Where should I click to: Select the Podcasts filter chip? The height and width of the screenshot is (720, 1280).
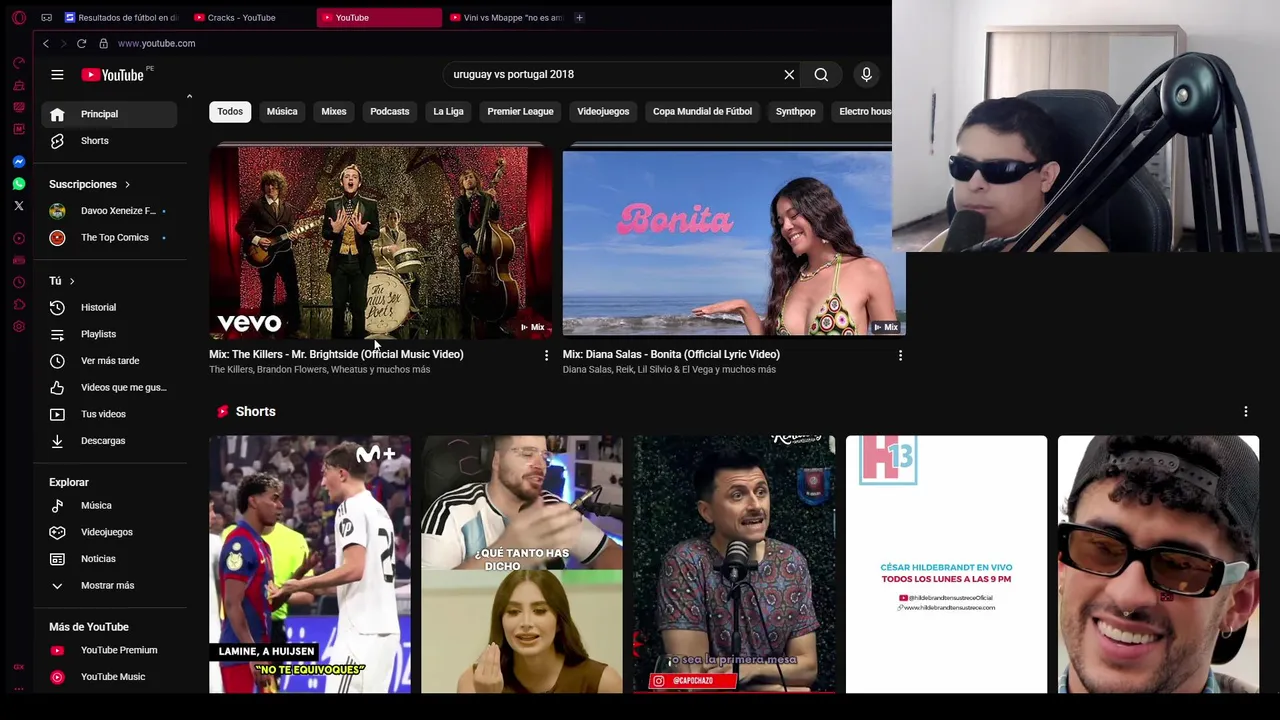click(x=390, y=112)
